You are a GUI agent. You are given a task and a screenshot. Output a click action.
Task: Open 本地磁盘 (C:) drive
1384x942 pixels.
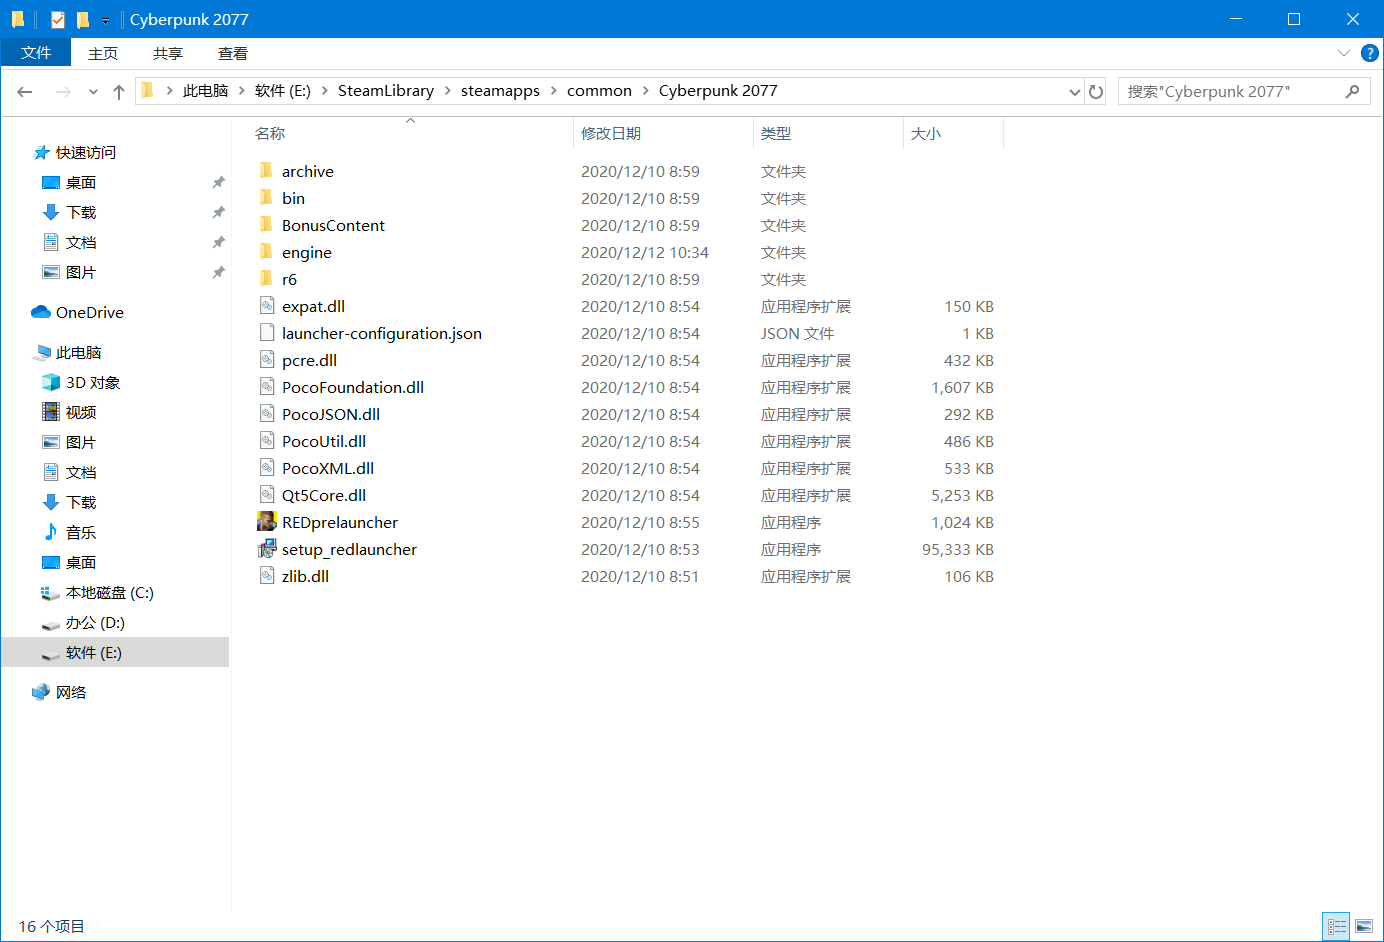click(x=110, y=593)
